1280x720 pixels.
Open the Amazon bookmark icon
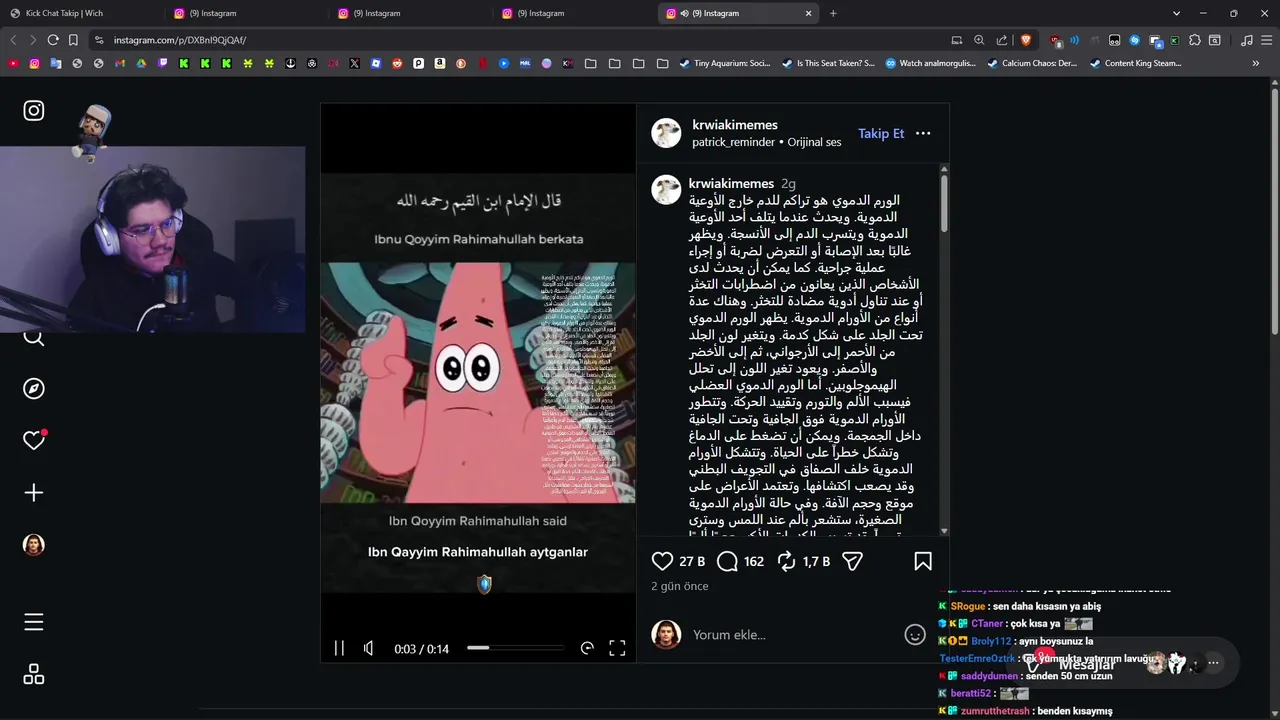click(x=439, y=63)
